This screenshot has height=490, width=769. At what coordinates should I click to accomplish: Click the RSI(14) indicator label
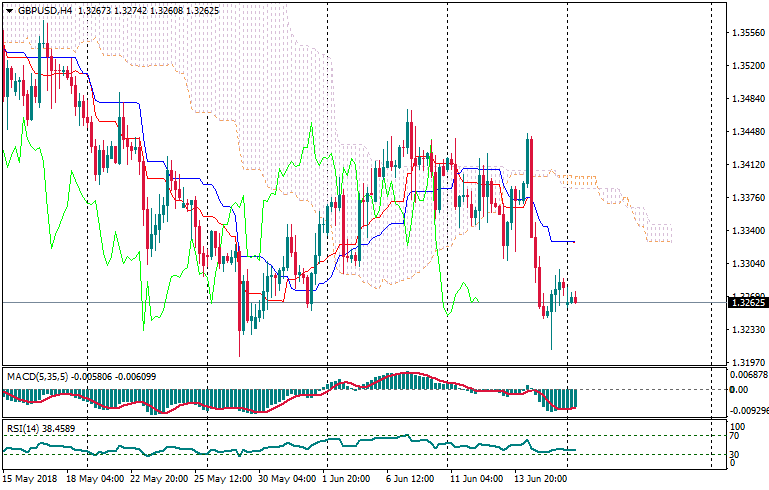(20, 428)
